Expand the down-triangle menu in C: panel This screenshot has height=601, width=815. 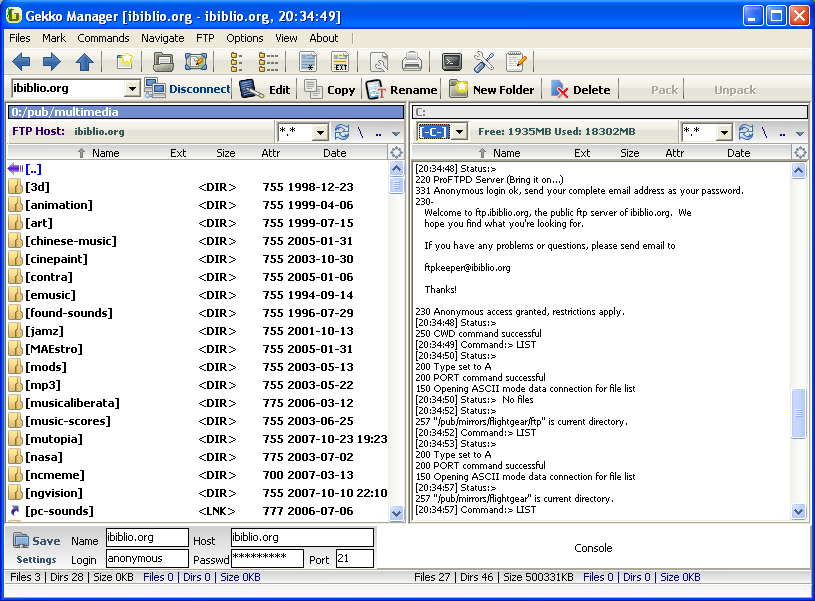pos(800,134)
